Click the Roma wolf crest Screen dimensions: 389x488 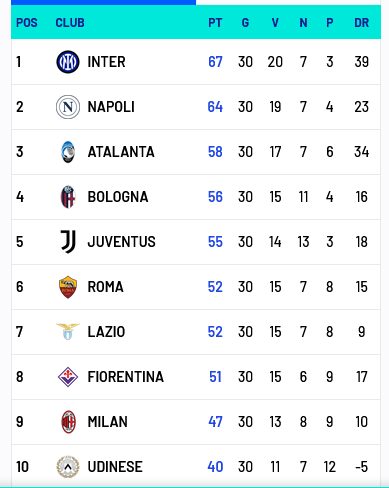(x=68, y=287)
